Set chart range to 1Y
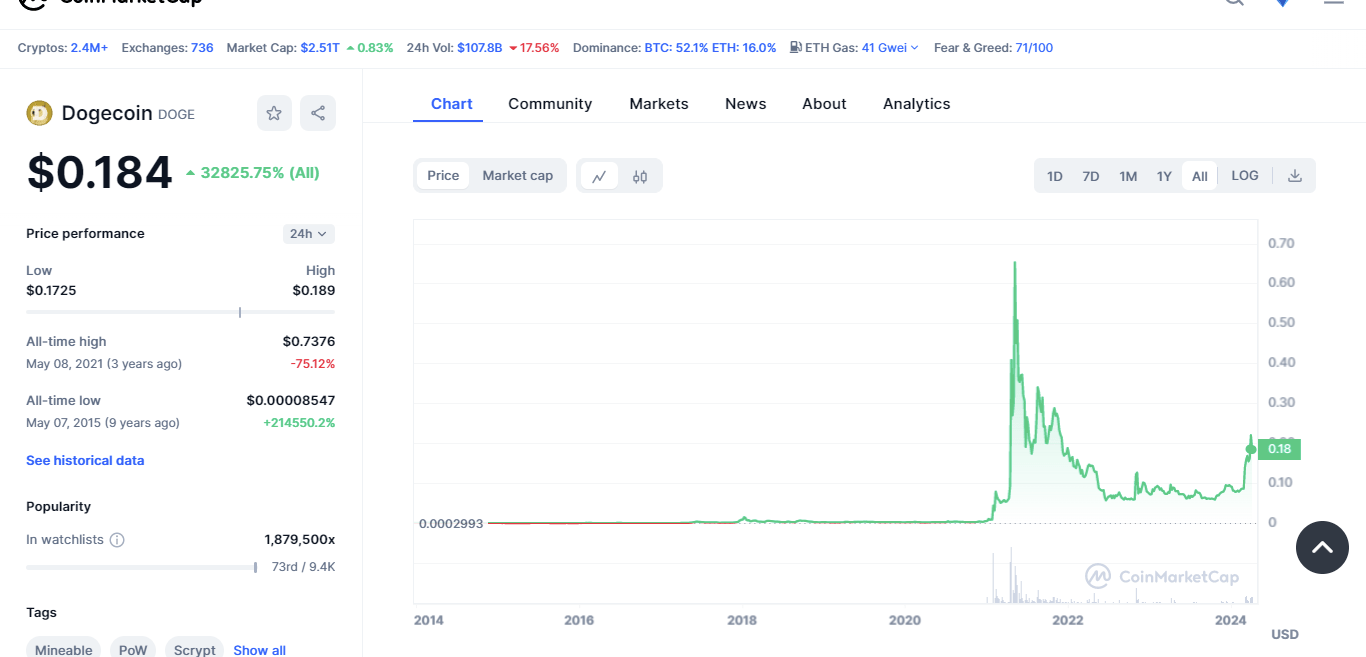The width and height of the screenshot is (1366, 657). [1164, 176]
